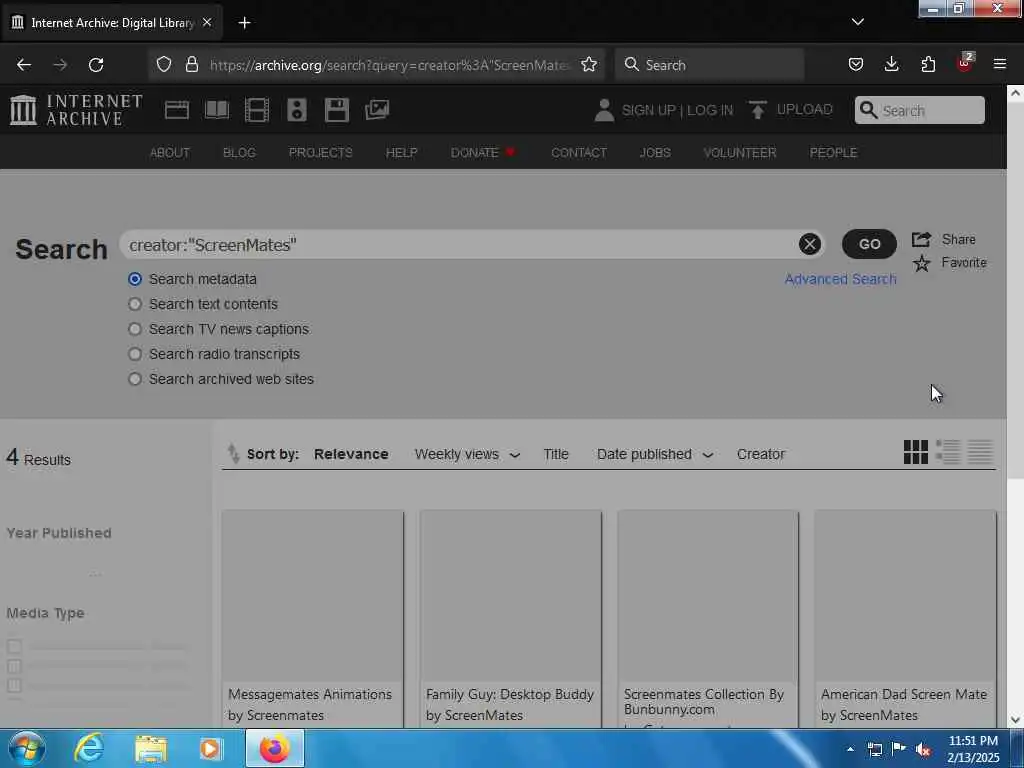
Task: Select Search TV news captions option
Action: tap(135, 329)
